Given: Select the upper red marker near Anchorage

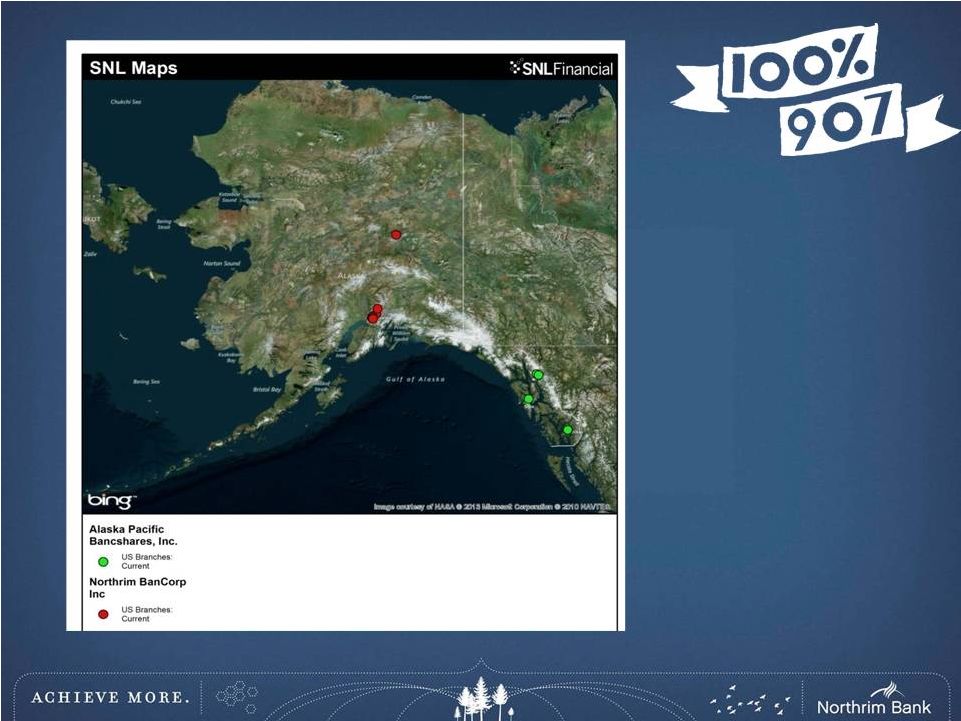Looking at the screenshot, I should tap(377, 310).
